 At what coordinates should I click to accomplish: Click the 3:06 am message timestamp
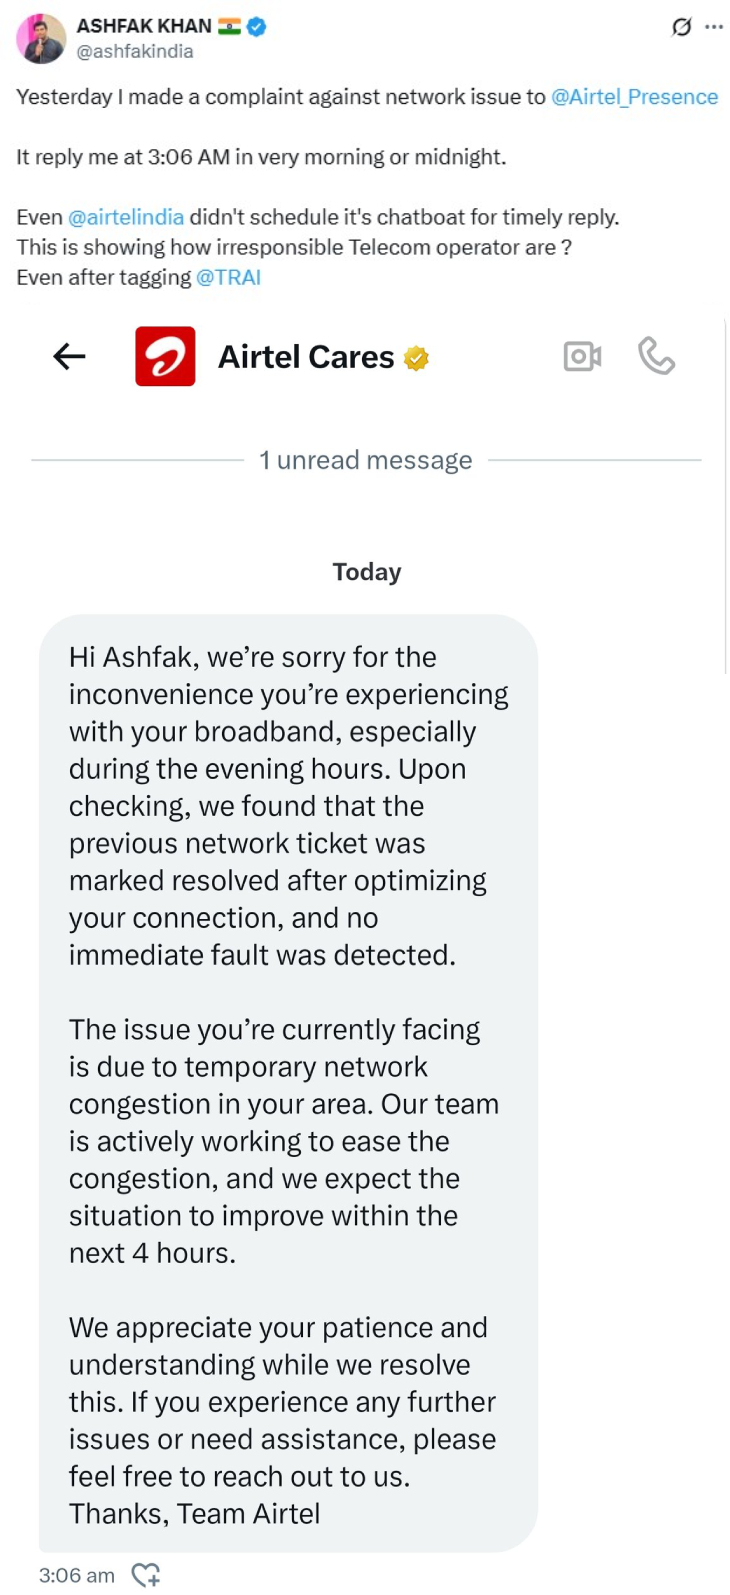(x=76, y=1575)
